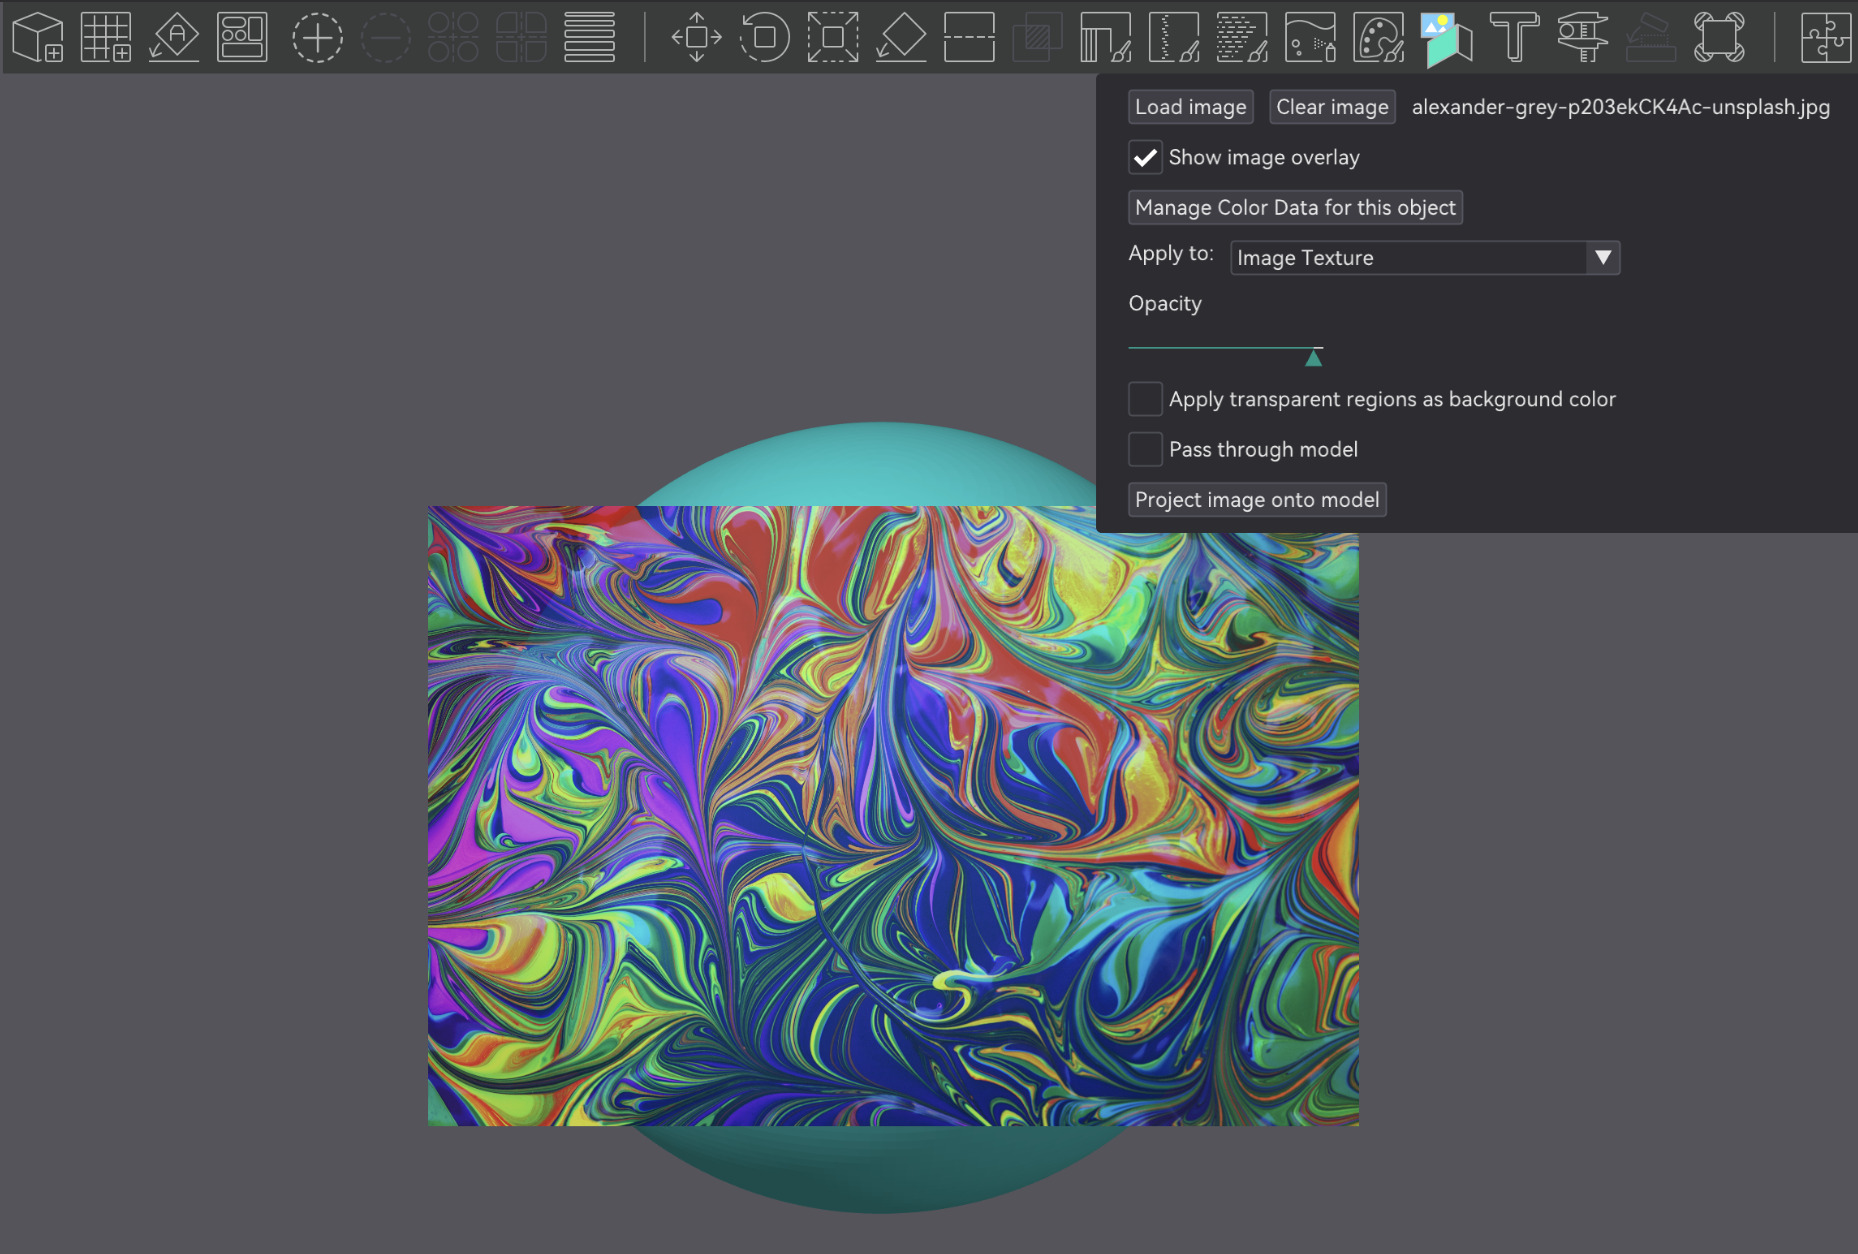Open the Color painting palette tool
Image resolution: width=1858 pixels, height=1254 pixels.
1379,37
